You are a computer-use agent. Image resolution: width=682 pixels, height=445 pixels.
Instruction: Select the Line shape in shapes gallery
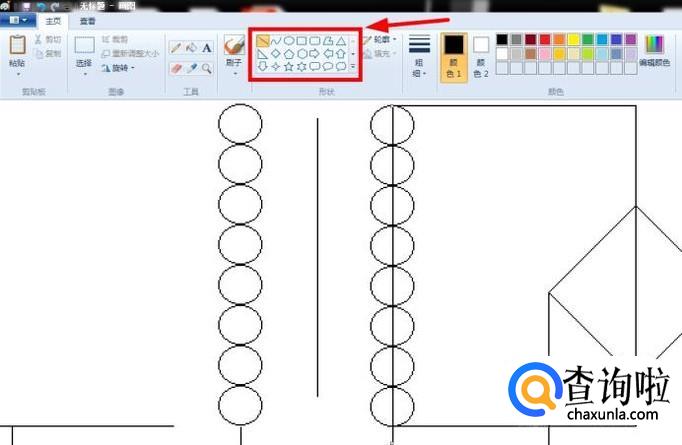pyautogui.click(x=262, y=41)
